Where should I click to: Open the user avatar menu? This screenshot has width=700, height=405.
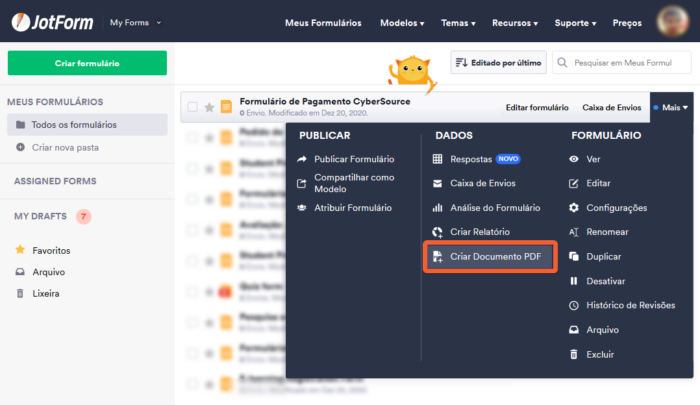point(673,21)
